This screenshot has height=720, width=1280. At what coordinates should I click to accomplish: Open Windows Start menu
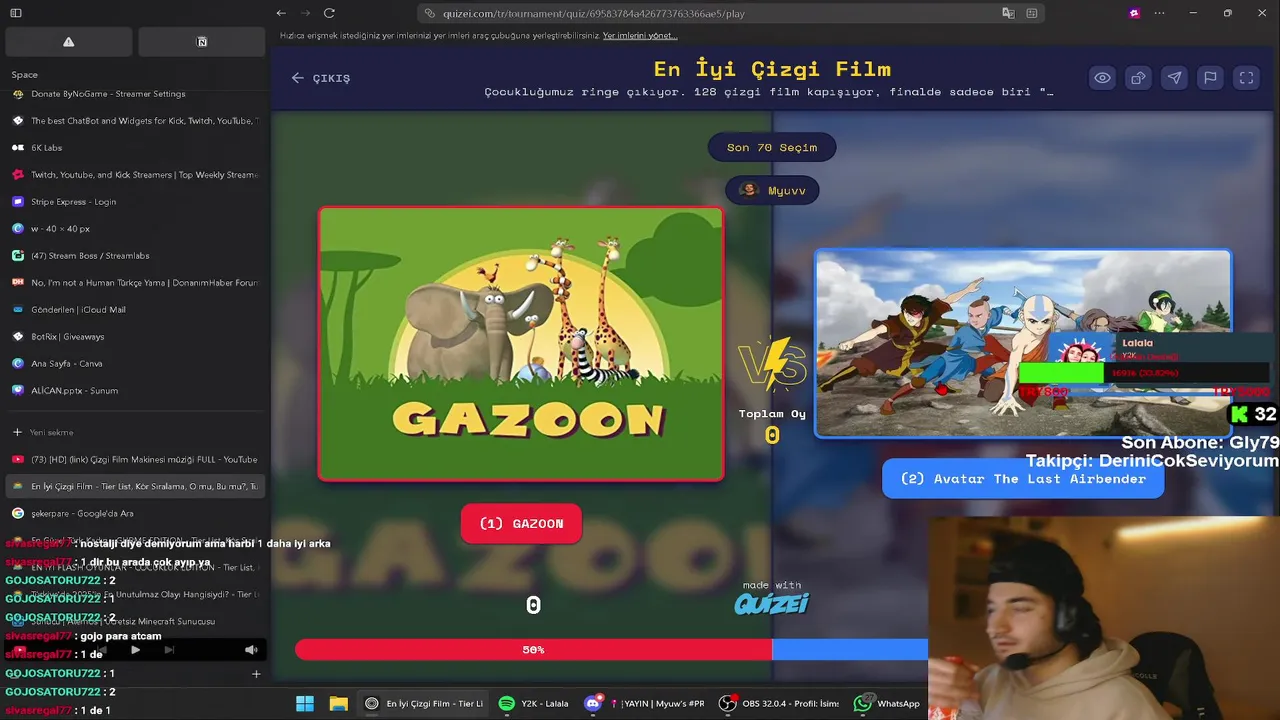(305, 703)
